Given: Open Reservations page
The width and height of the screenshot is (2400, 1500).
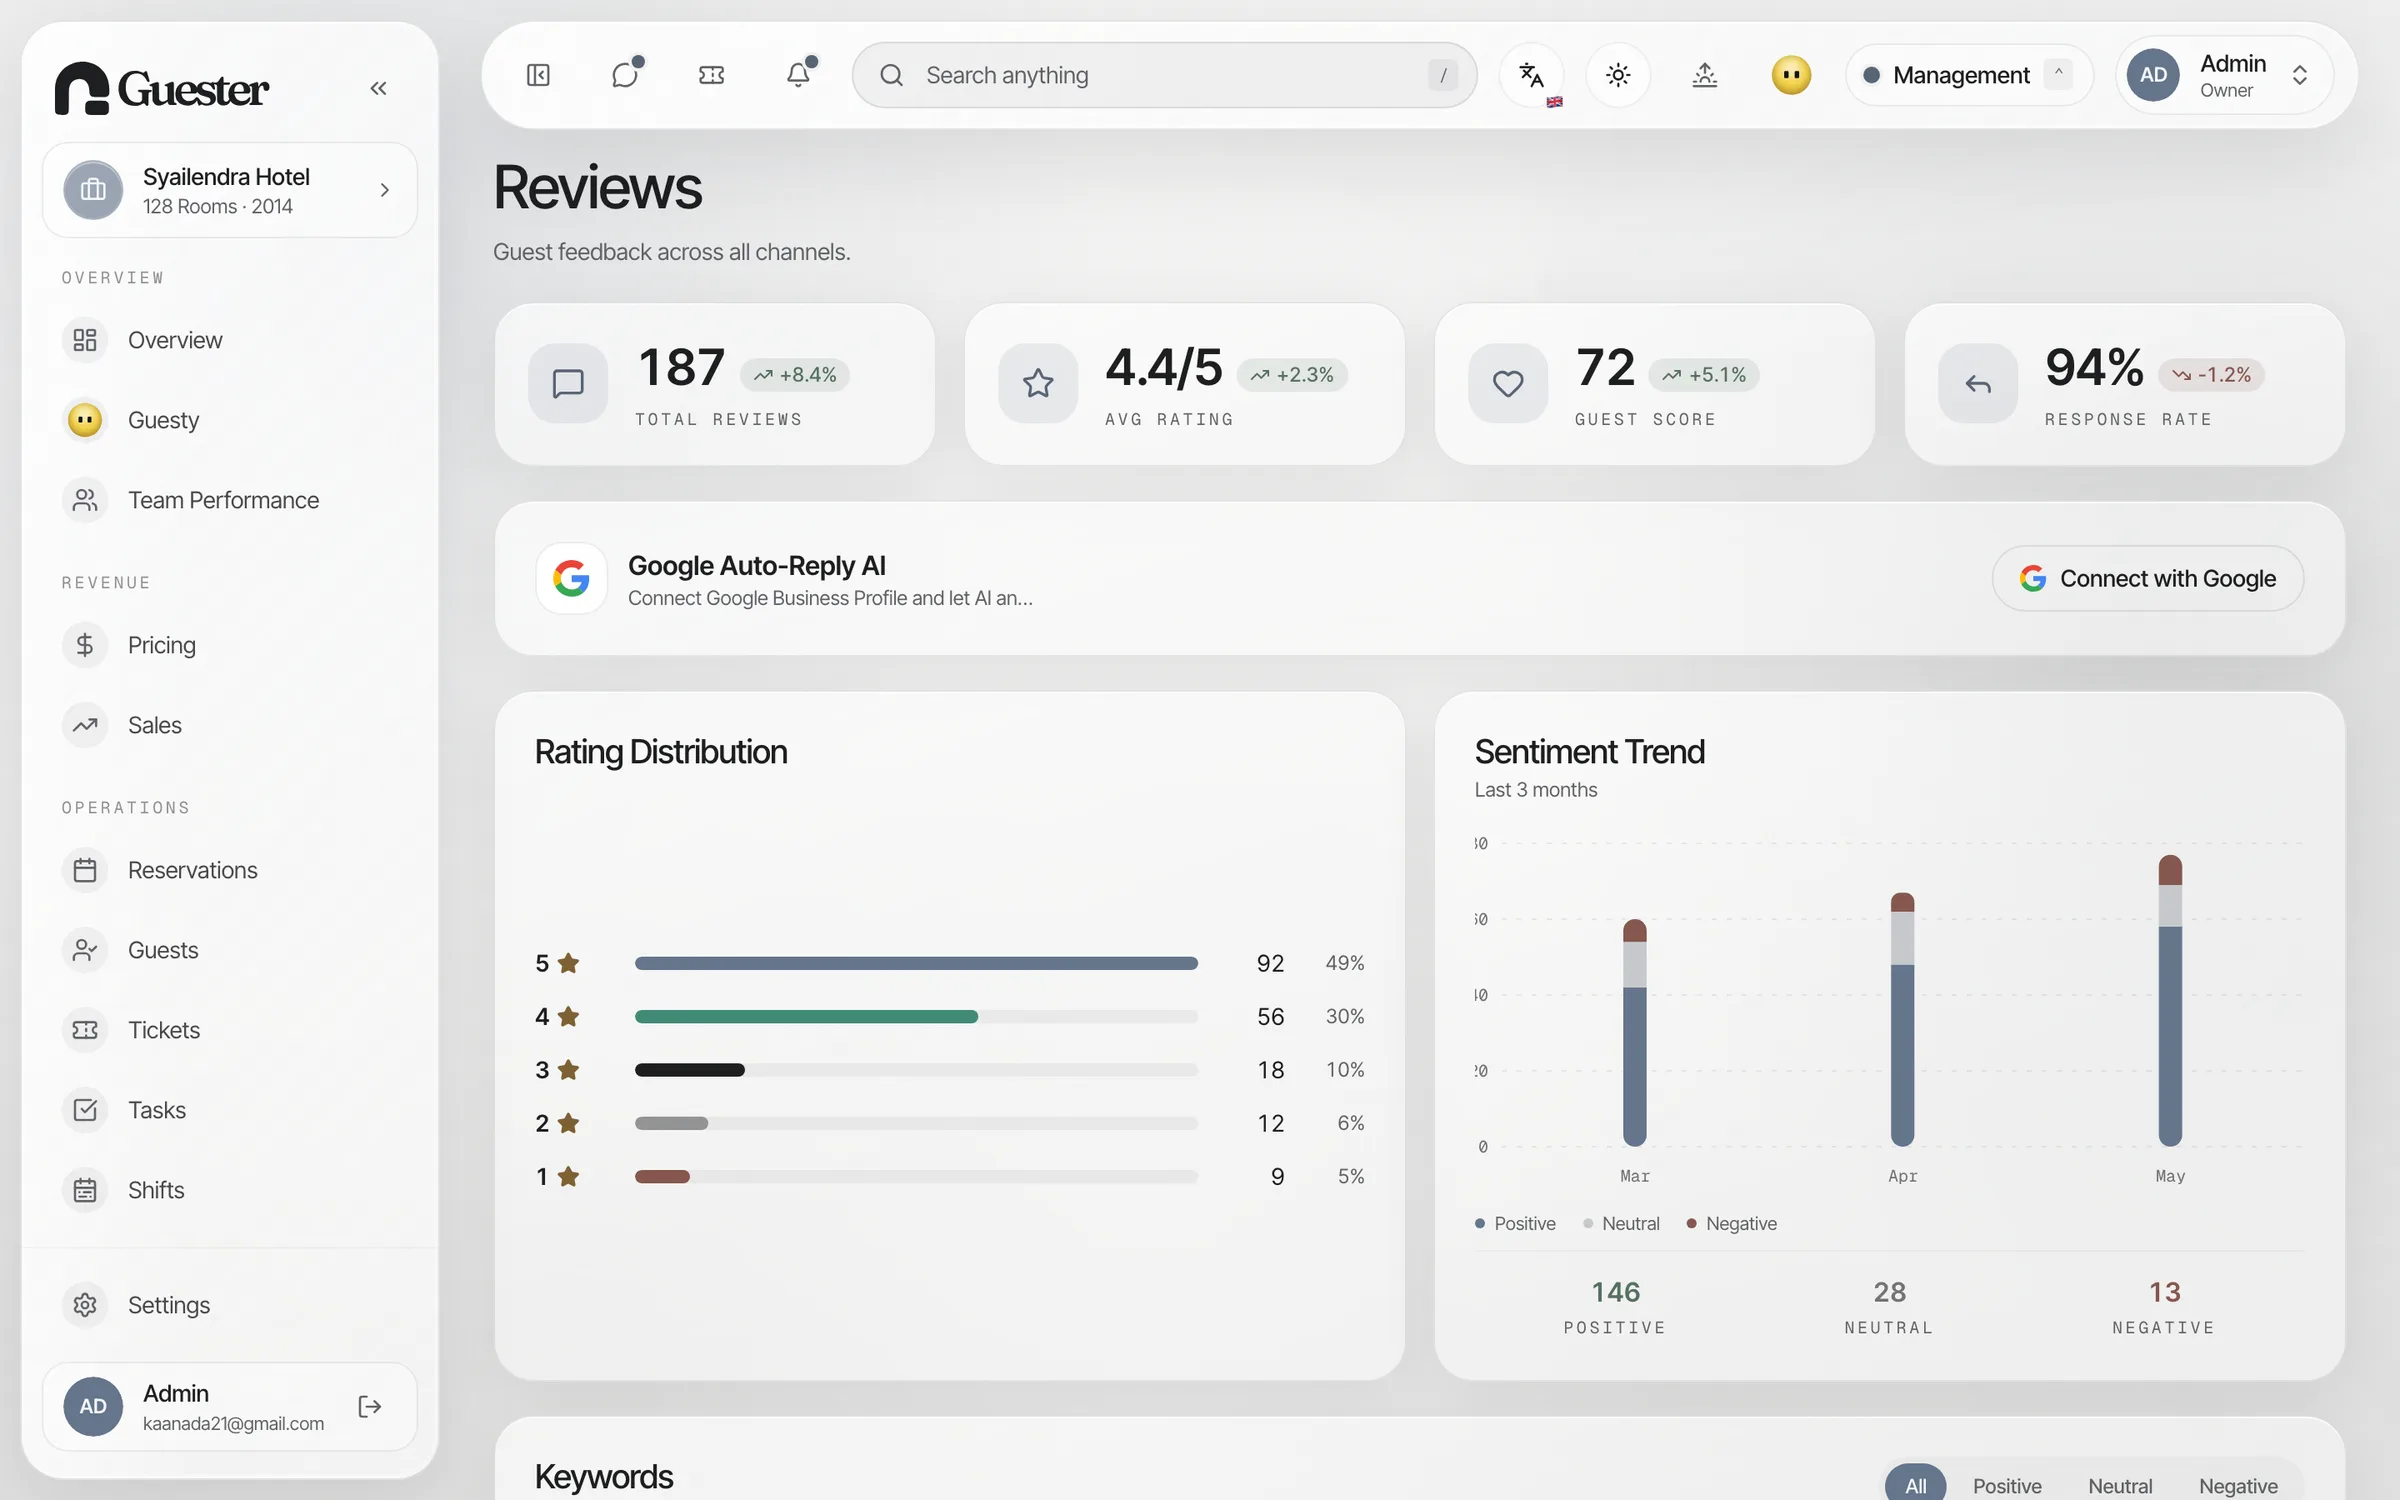Looking at the screenshot, I should [x=230, y=870].
